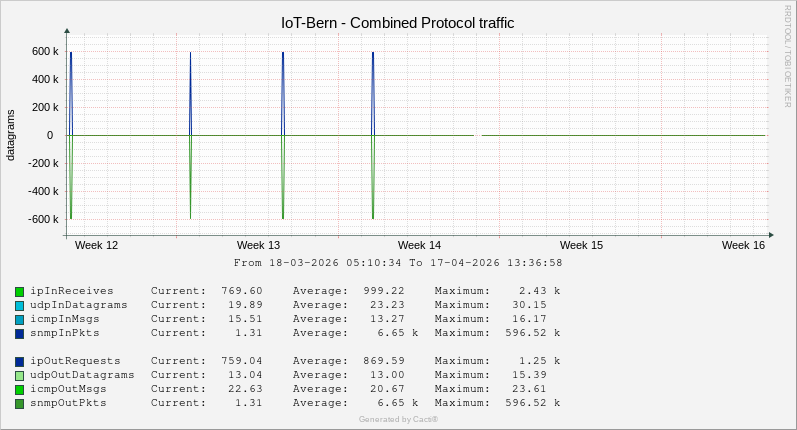Click the Week 15 axis label
Image resolution: width=797 pixels, height=430 pixels.
point(581,245)
